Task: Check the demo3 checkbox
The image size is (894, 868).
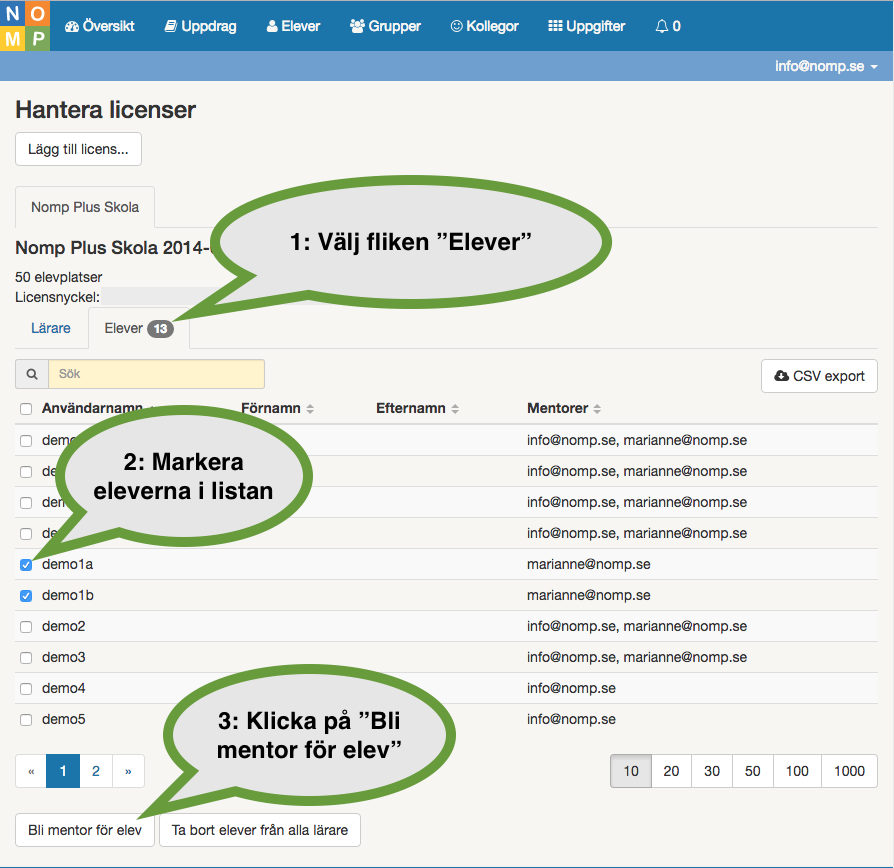Action: pos(26,658)
